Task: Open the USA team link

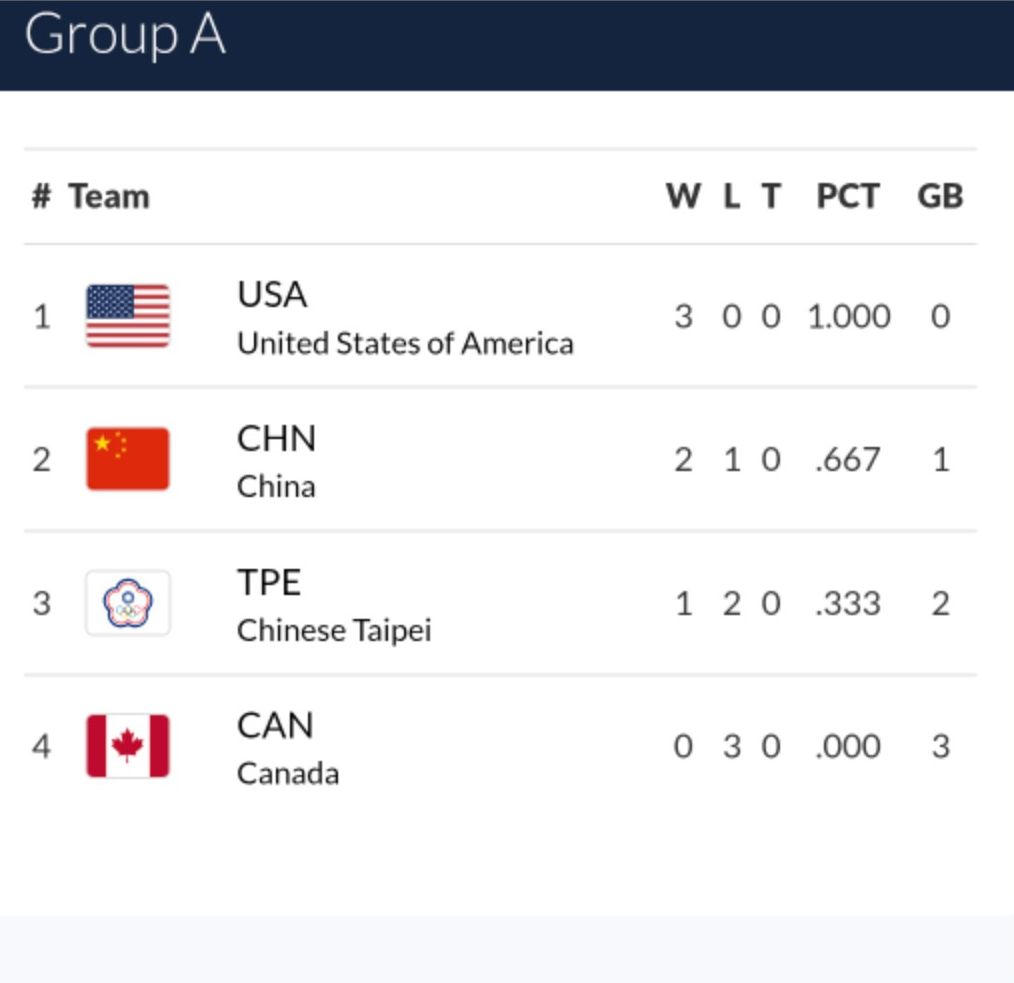Action: [x=272, y=295]
